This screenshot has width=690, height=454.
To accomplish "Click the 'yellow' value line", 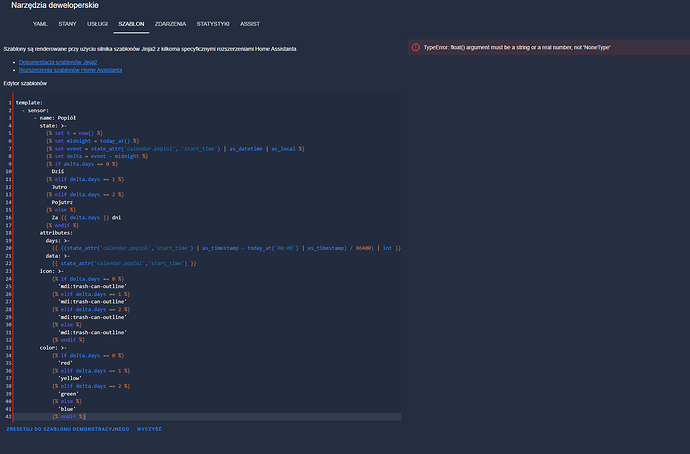I will click(x=70, y=378).
